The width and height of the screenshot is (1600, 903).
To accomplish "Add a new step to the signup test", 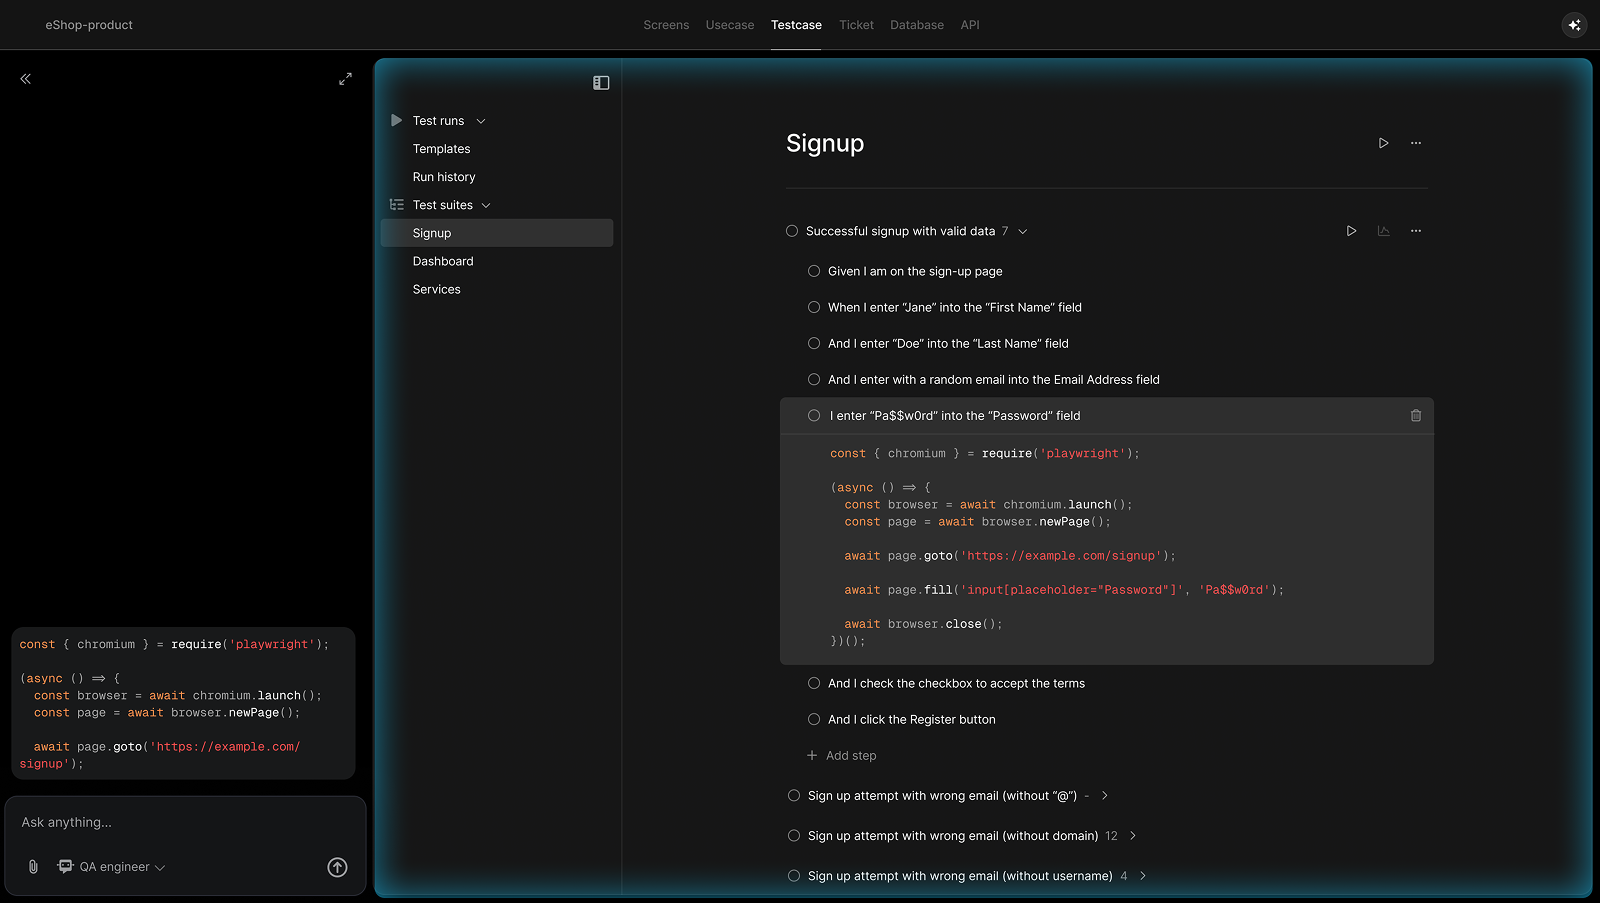I will pyautogui.click(x=842, y=755).
